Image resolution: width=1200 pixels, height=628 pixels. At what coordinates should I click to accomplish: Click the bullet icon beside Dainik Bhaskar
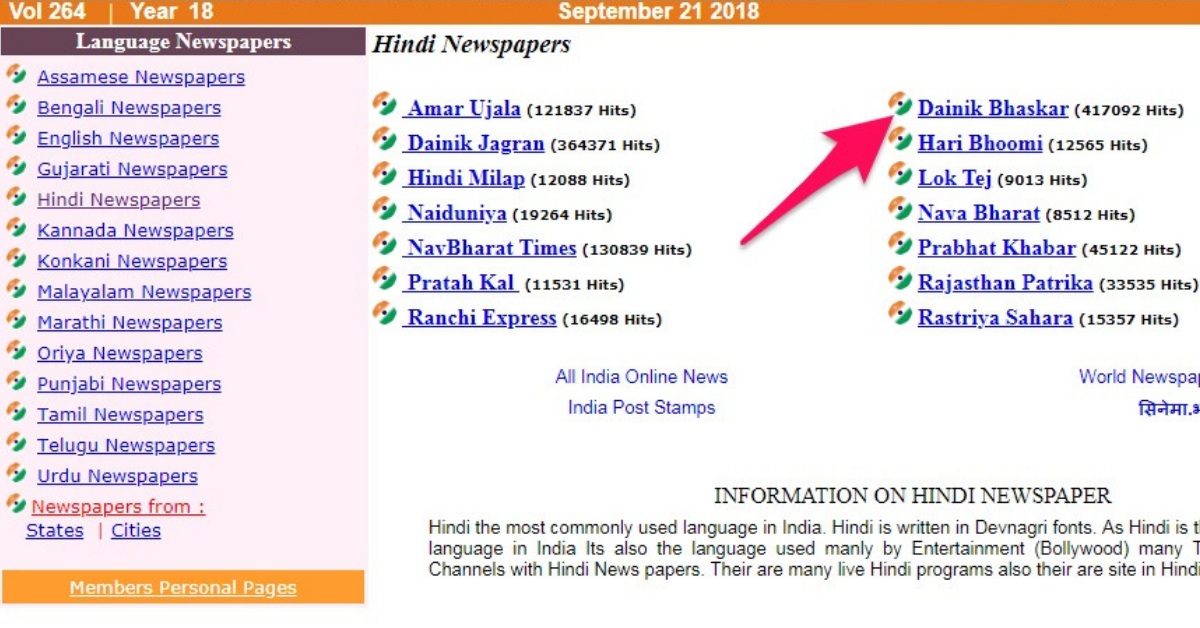coord(901,104)
